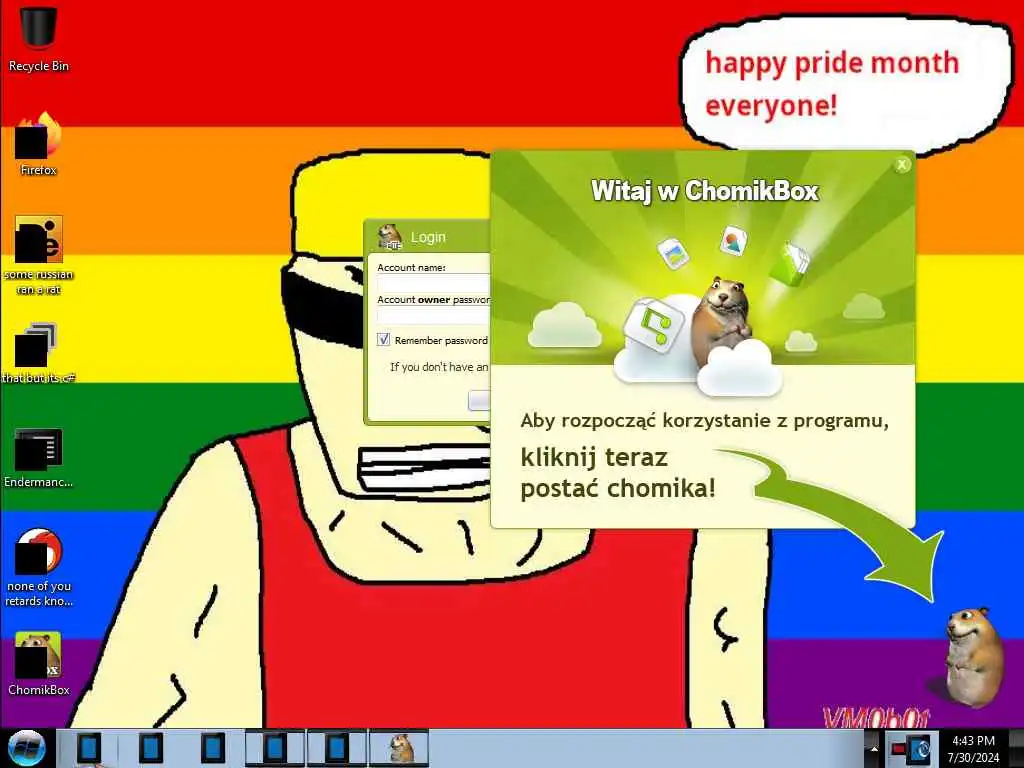This screenshot has width=1024, height=768.
Task: Open the clock showing 4:43 PM
Action: (973, 748)
